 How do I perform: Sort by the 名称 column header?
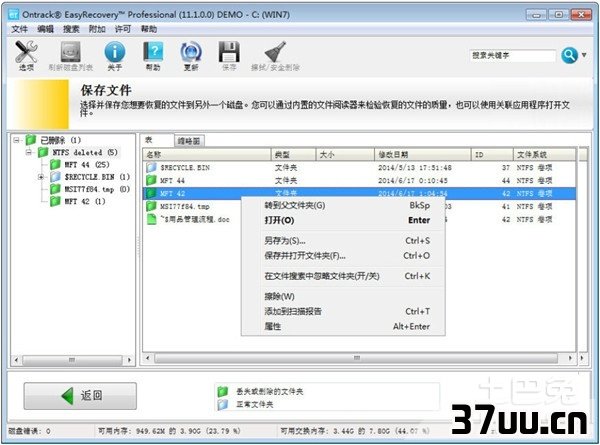coord(207,155)
